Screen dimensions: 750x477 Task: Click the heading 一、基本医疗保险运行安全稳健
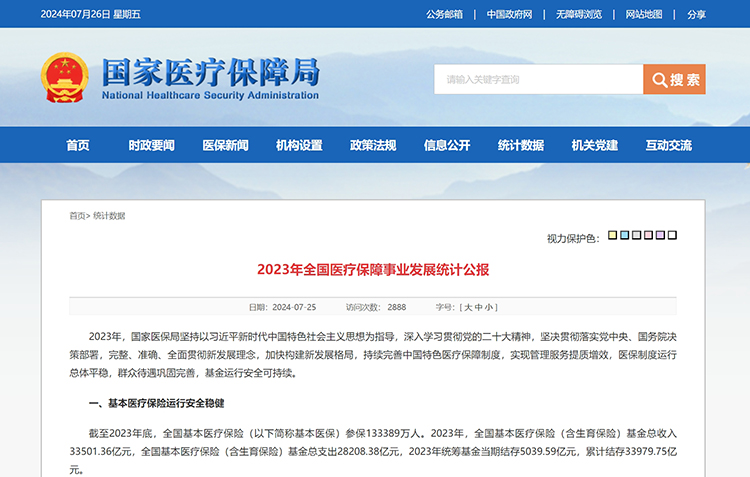point(156,403)
